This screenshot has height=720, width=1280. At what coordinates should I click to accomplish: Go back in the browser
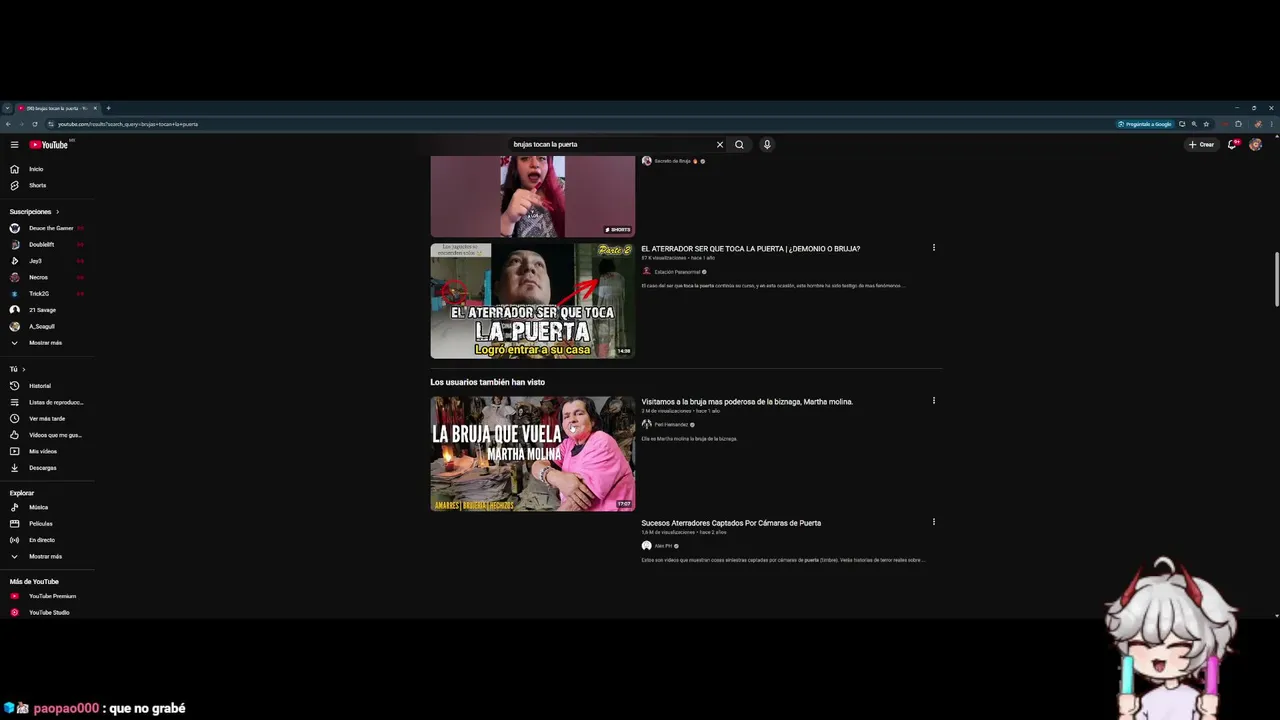click(x=8, y=124)
